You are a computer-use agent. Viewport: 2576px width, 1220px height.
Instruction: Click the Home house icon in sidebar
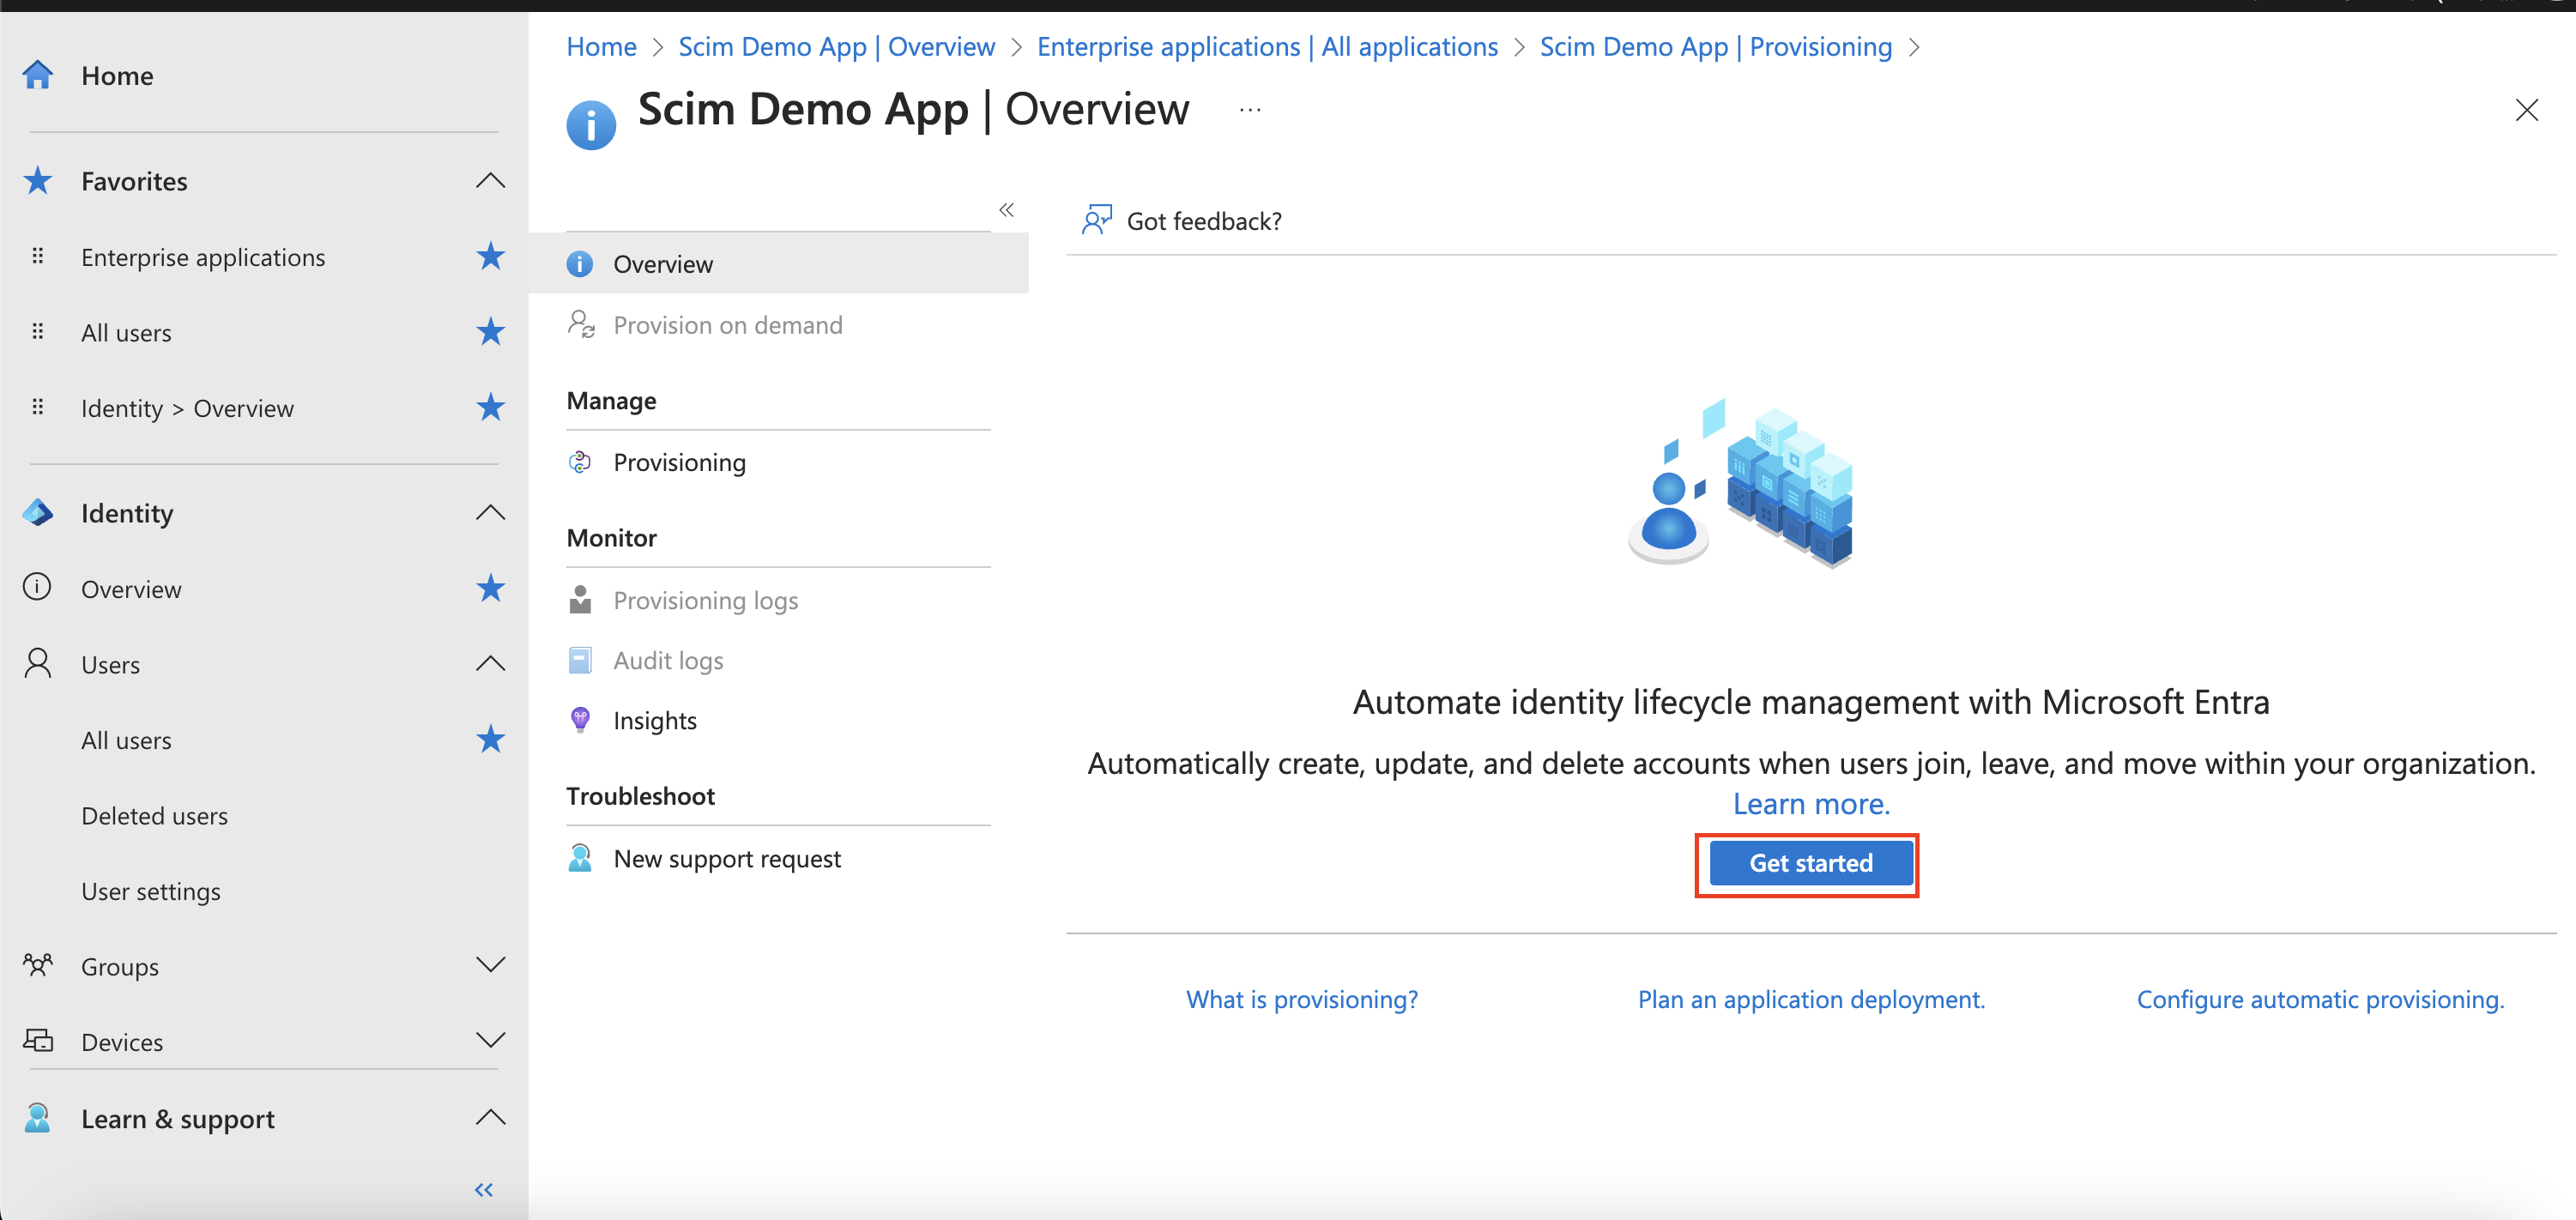coord(38,75)
